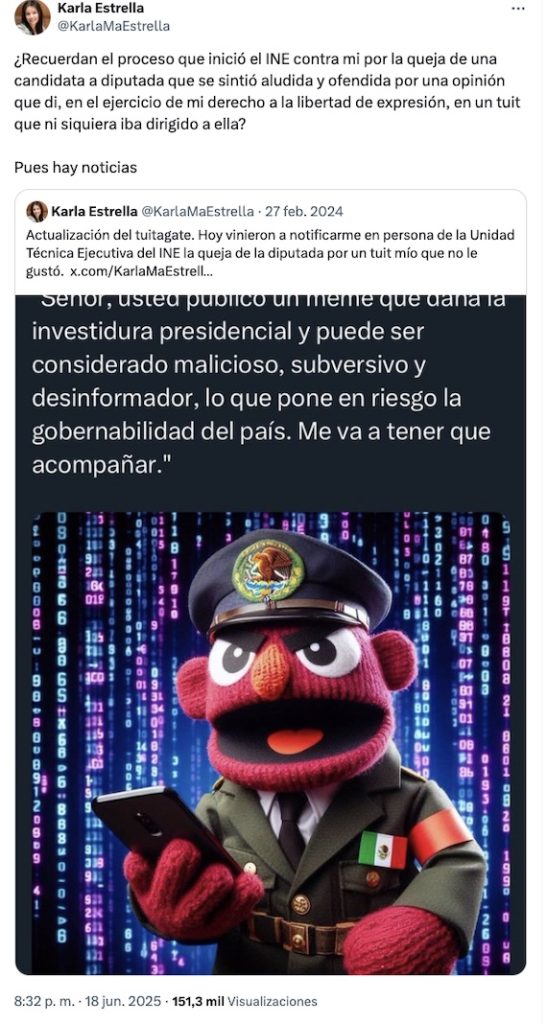547x1024 pixels.
Task: Open the Karla Estrella display name at top
Action: (101, 8)
